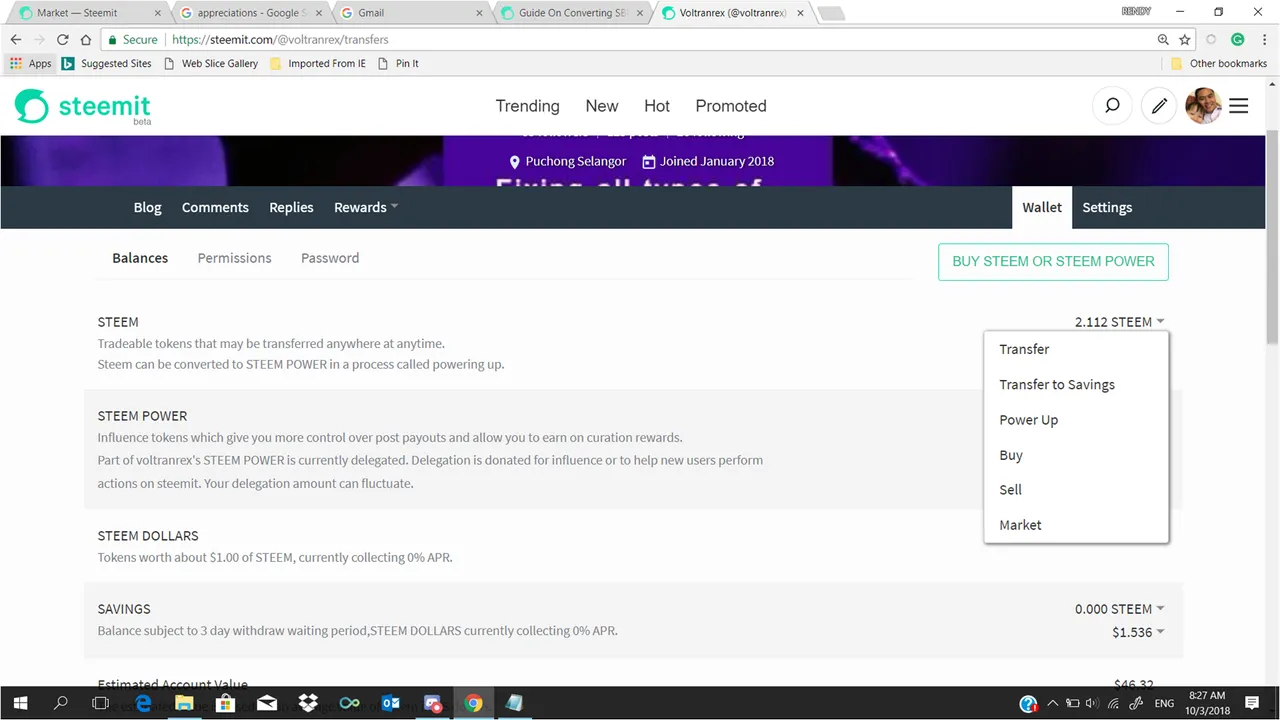Click the browser back arrow
The width and height of the screenshot is (1280, 720).
16,40
